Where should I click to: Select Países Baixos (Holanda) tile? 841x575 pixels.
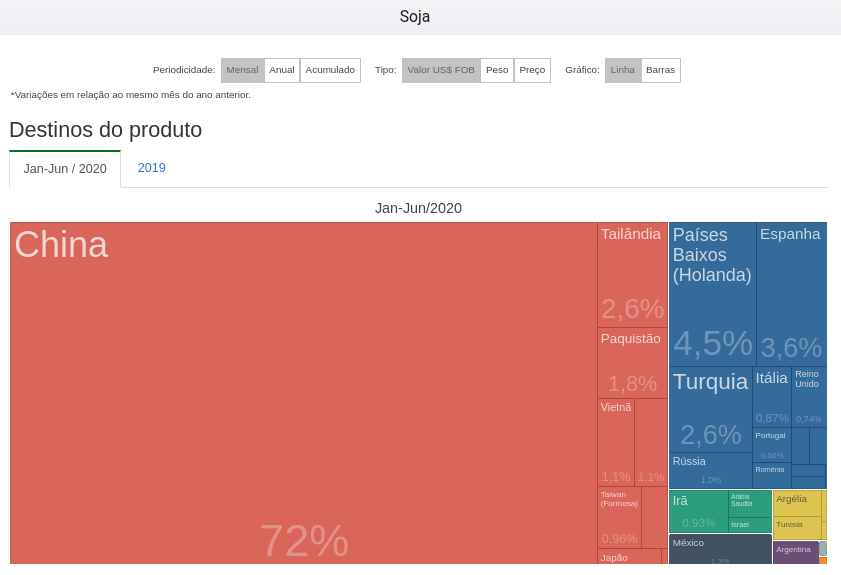pos(712,295)
